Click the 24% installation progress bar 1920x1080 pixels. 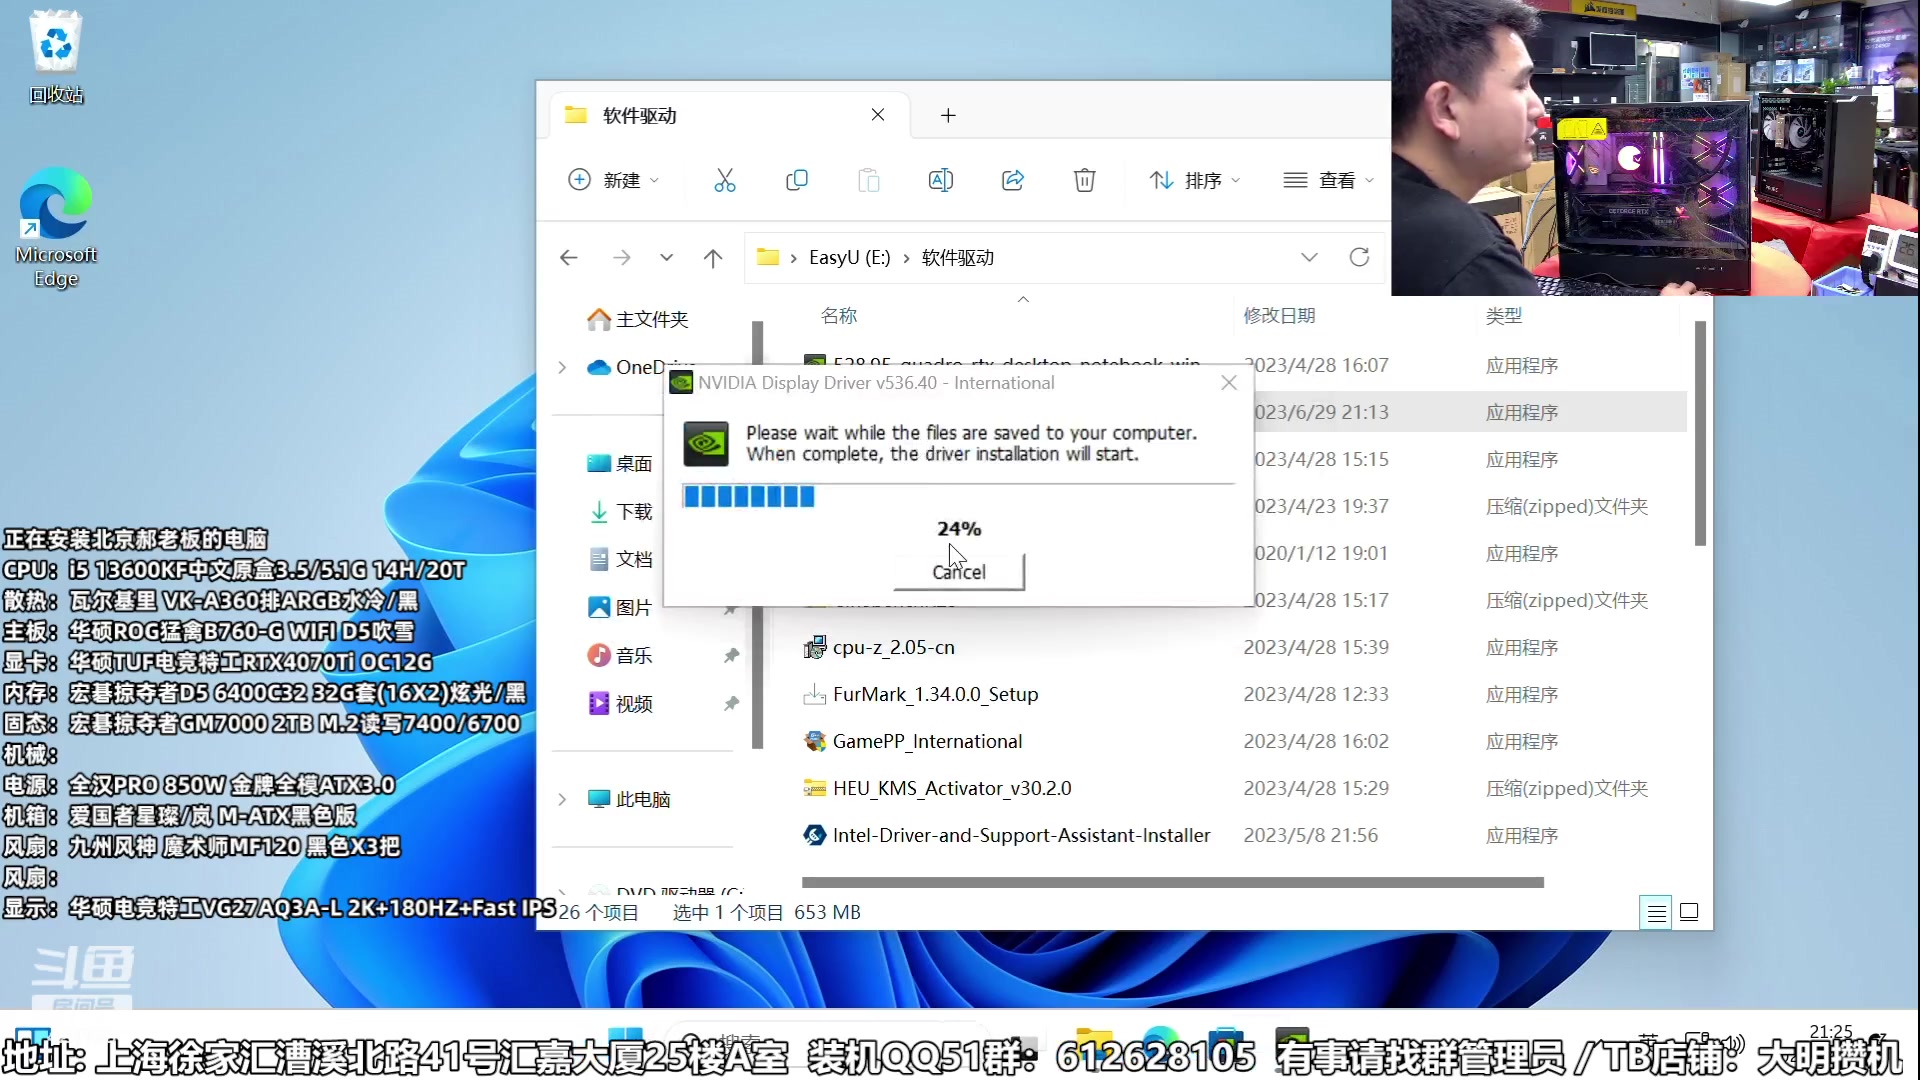tap(958, 497)
